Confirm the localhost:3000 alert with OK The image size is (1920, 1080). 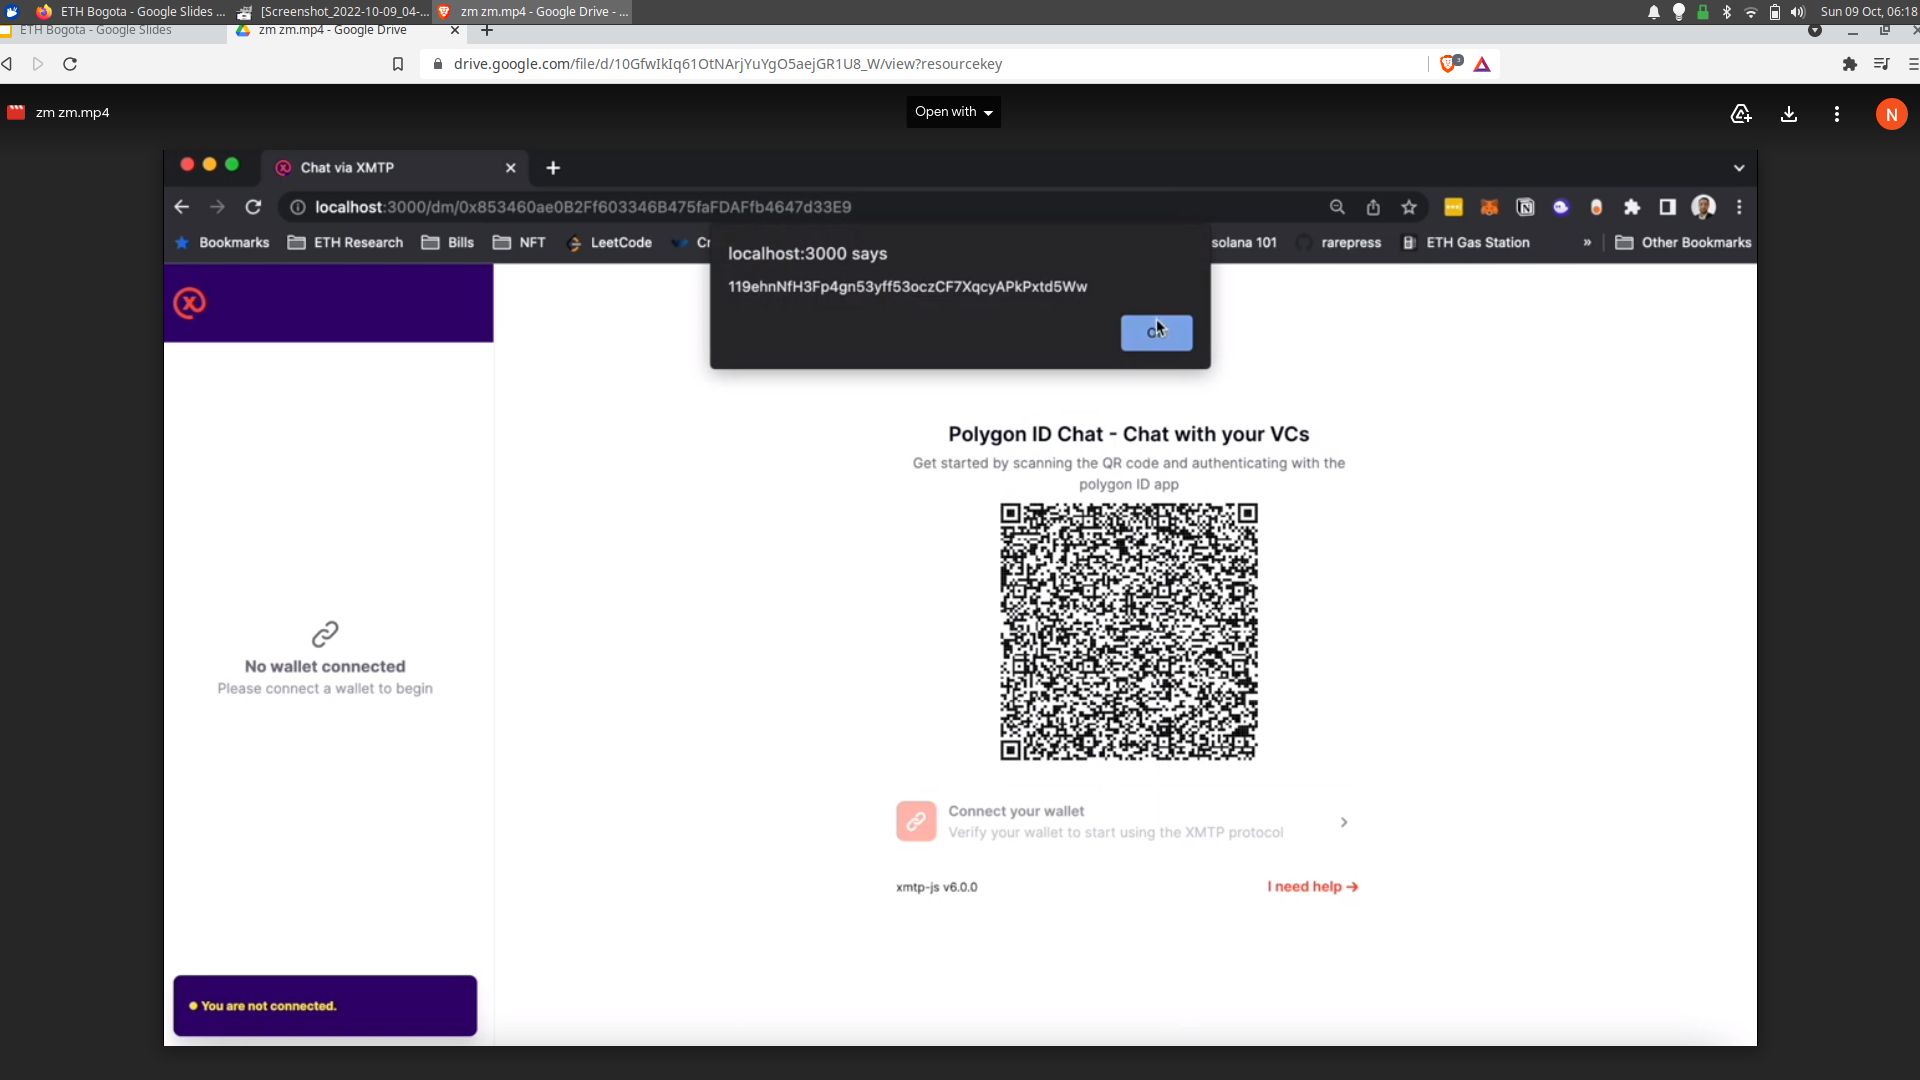coord(1156,333)
